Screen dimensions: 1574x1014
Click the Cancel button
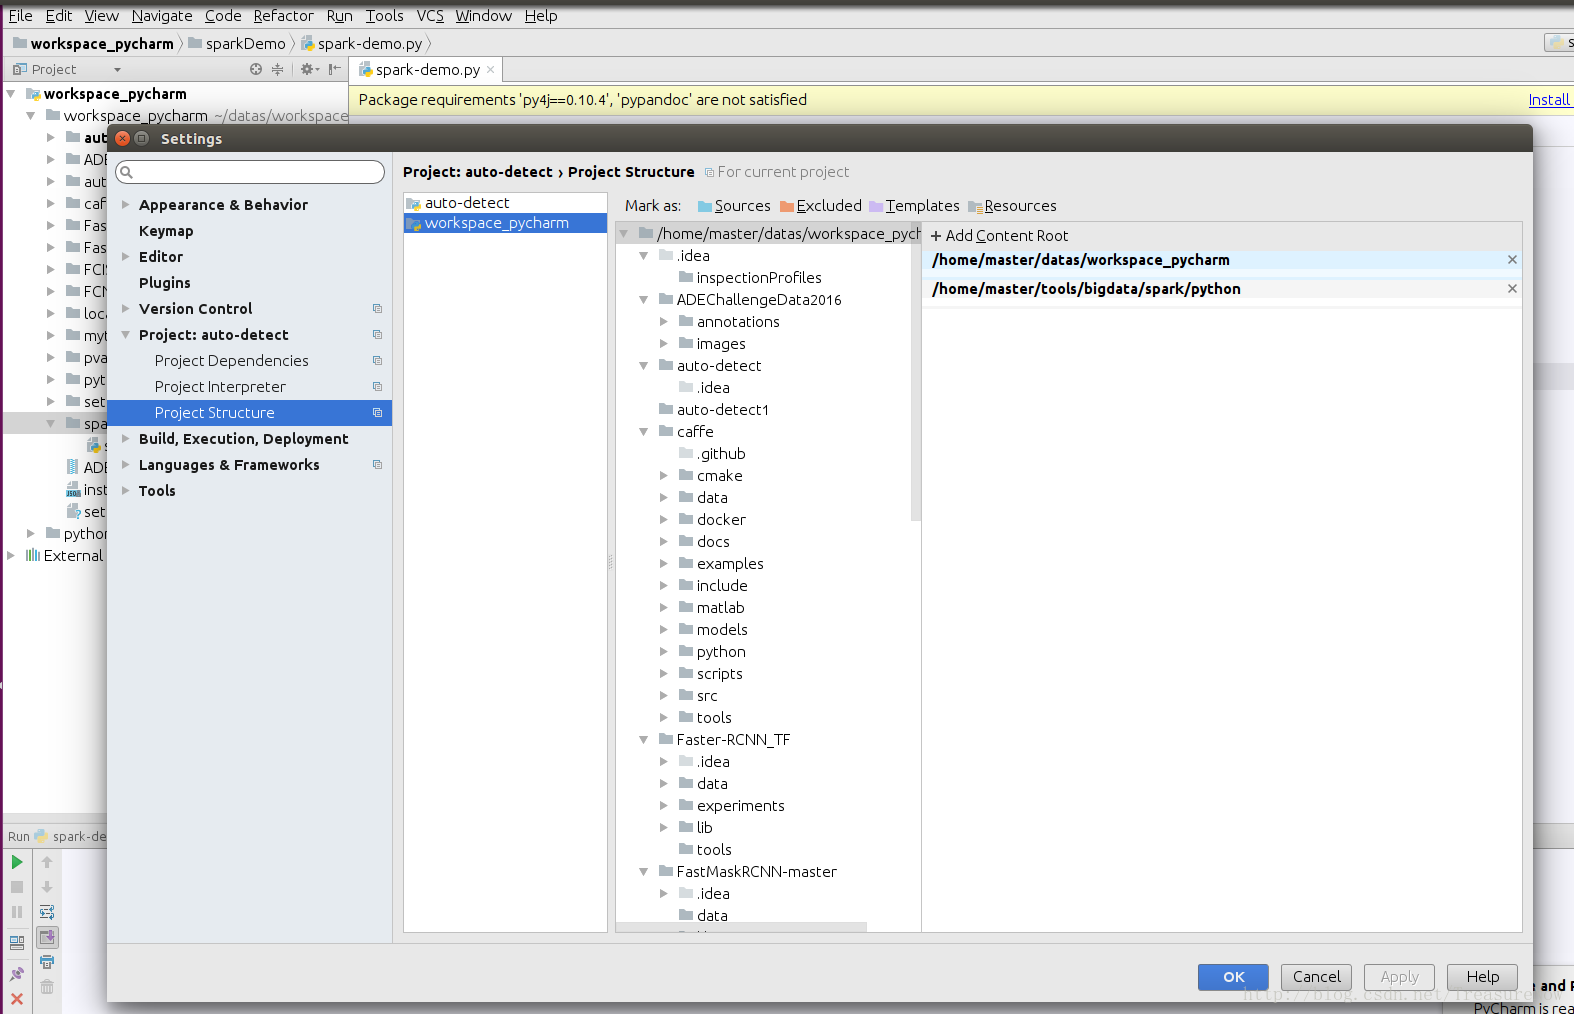point(1316,977)
